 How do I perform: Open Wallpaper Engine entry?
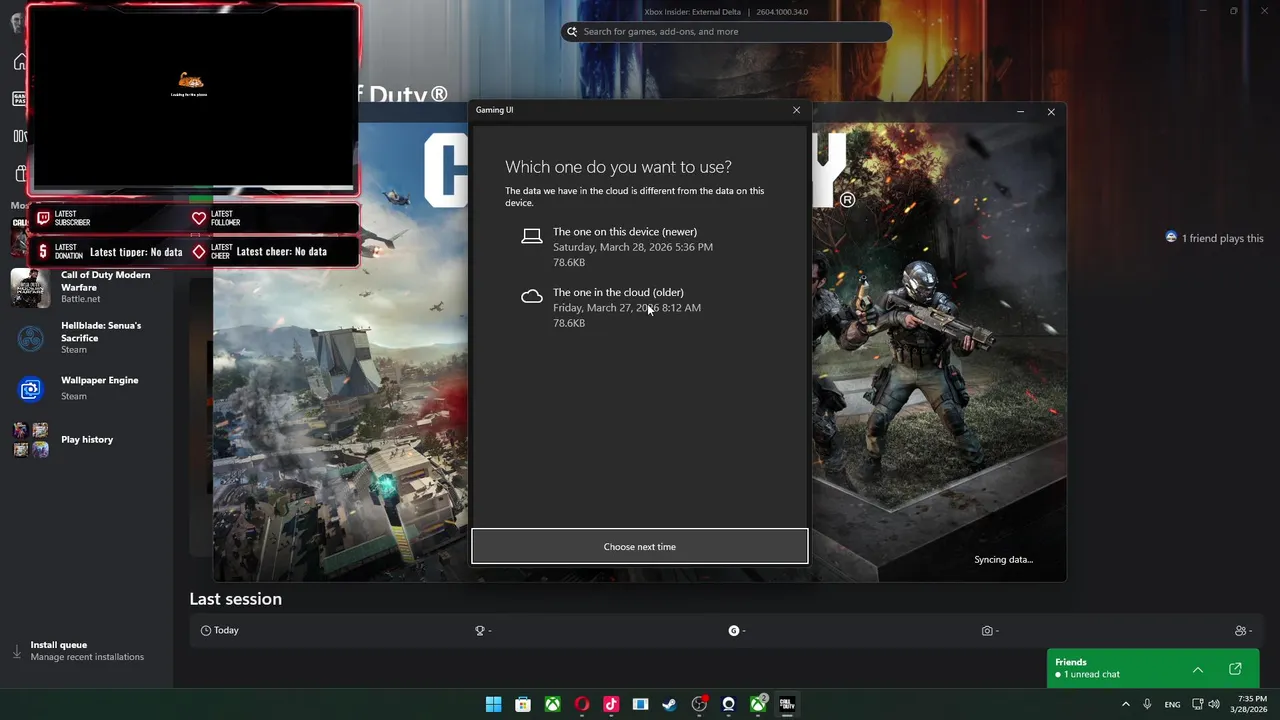[87, 388]
